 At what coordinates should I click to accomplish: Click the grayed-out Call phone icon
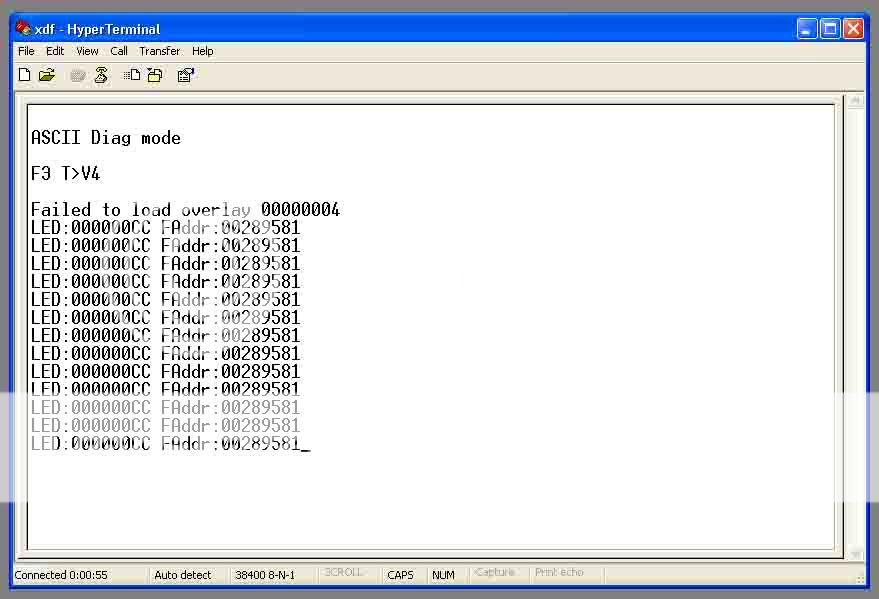pos(78,75)
